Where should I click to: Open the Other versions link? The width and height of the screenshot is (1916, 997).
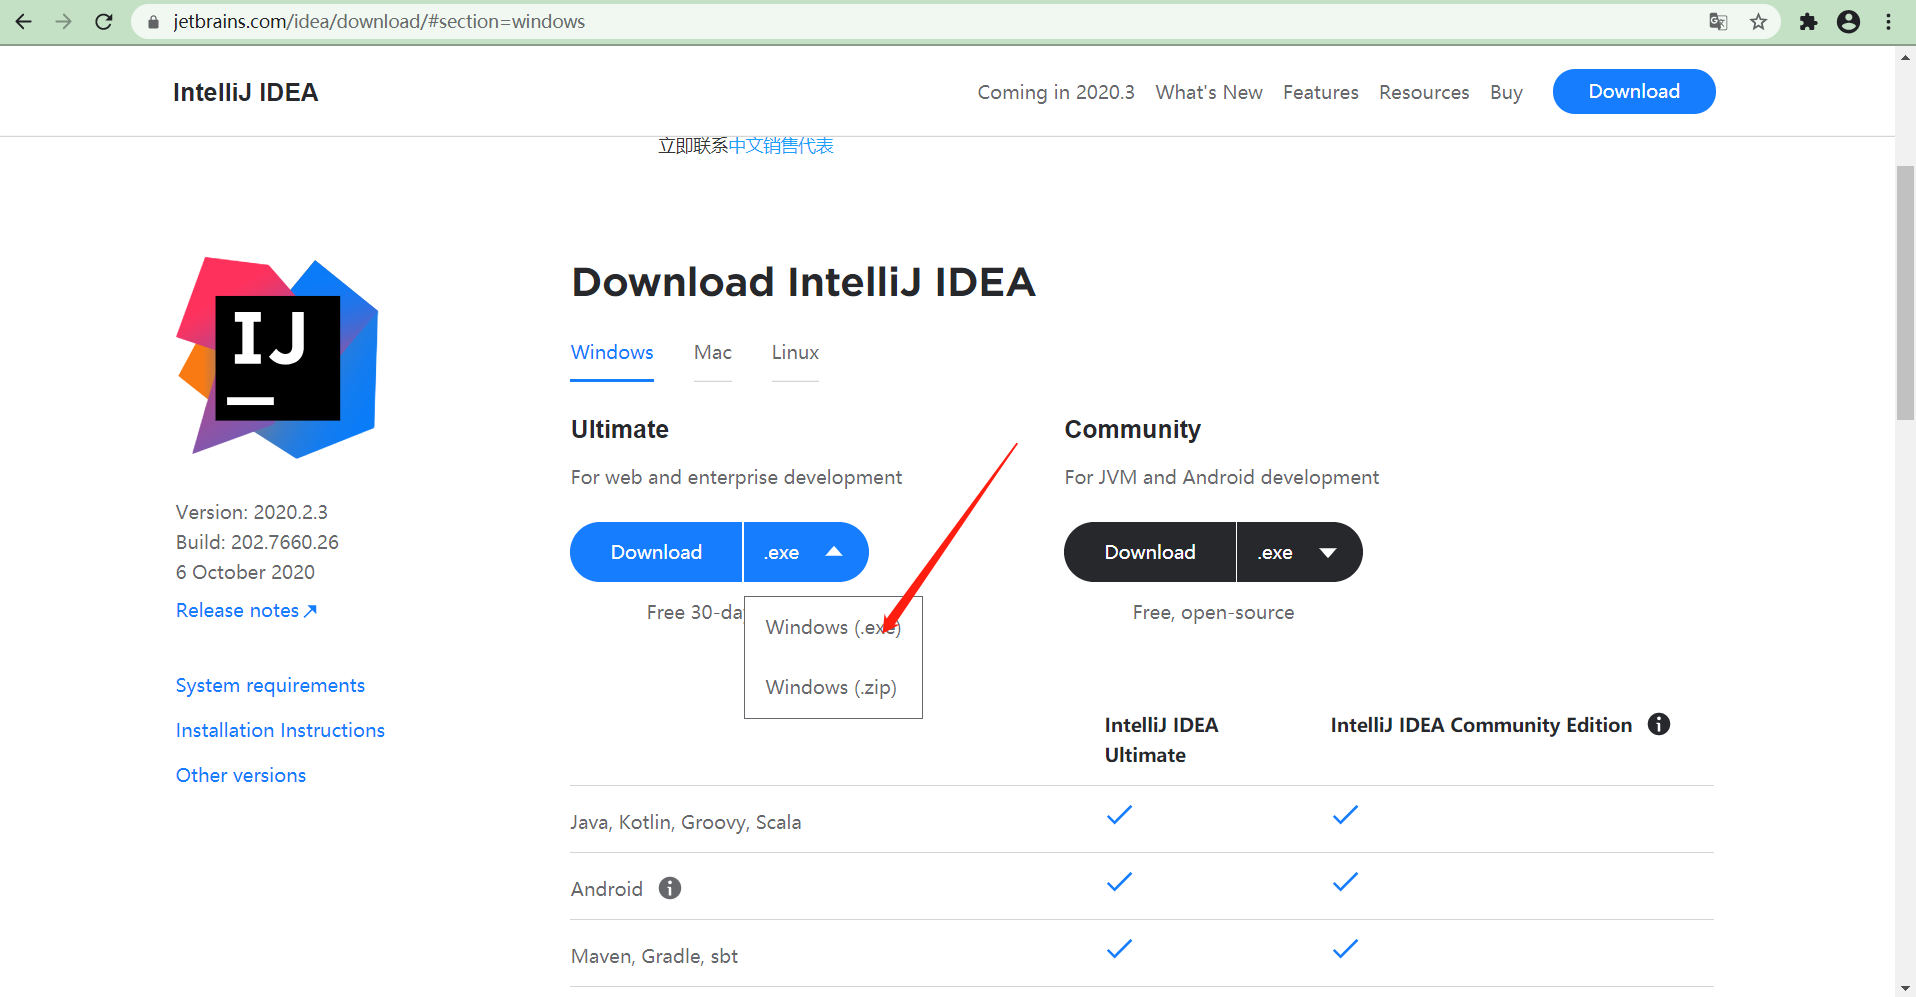click(x=241, y=775)
